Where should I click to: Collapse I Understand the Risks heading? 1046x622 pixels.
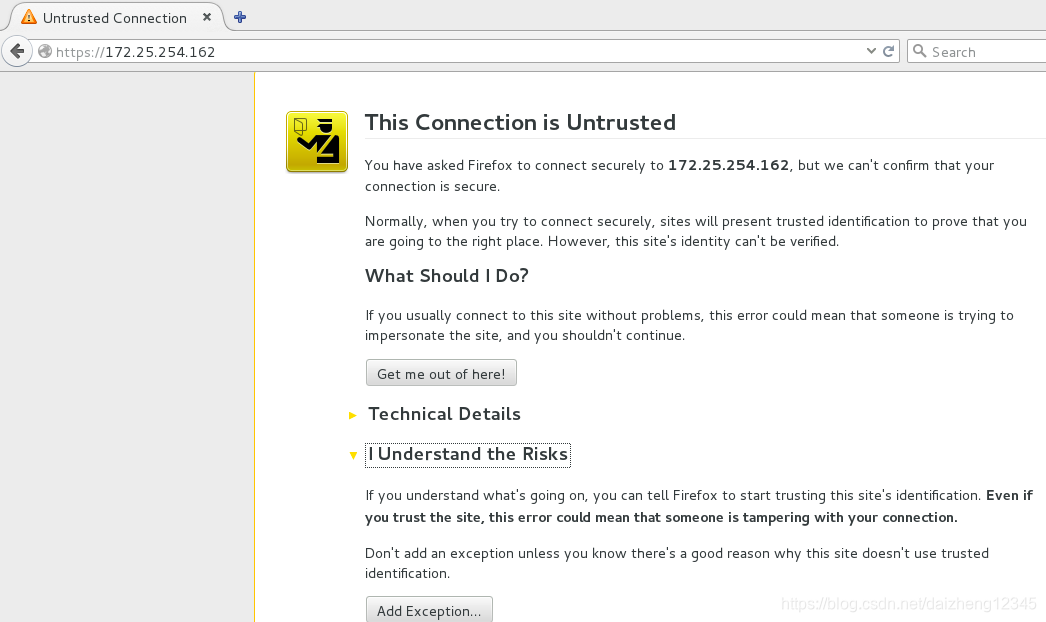coord(468,454)
